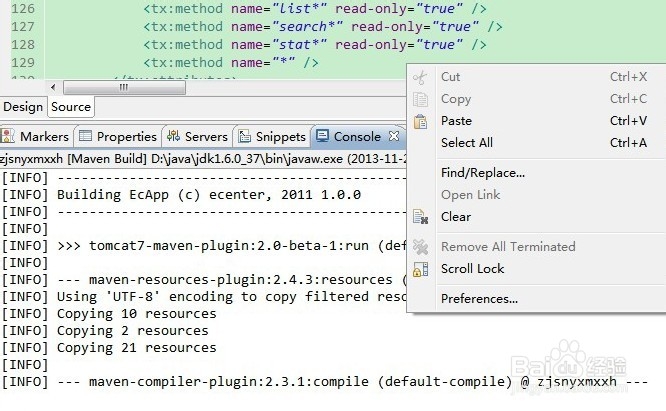
Task: Toggle Scroll Lock from context menu
Action: click(536, 269)
